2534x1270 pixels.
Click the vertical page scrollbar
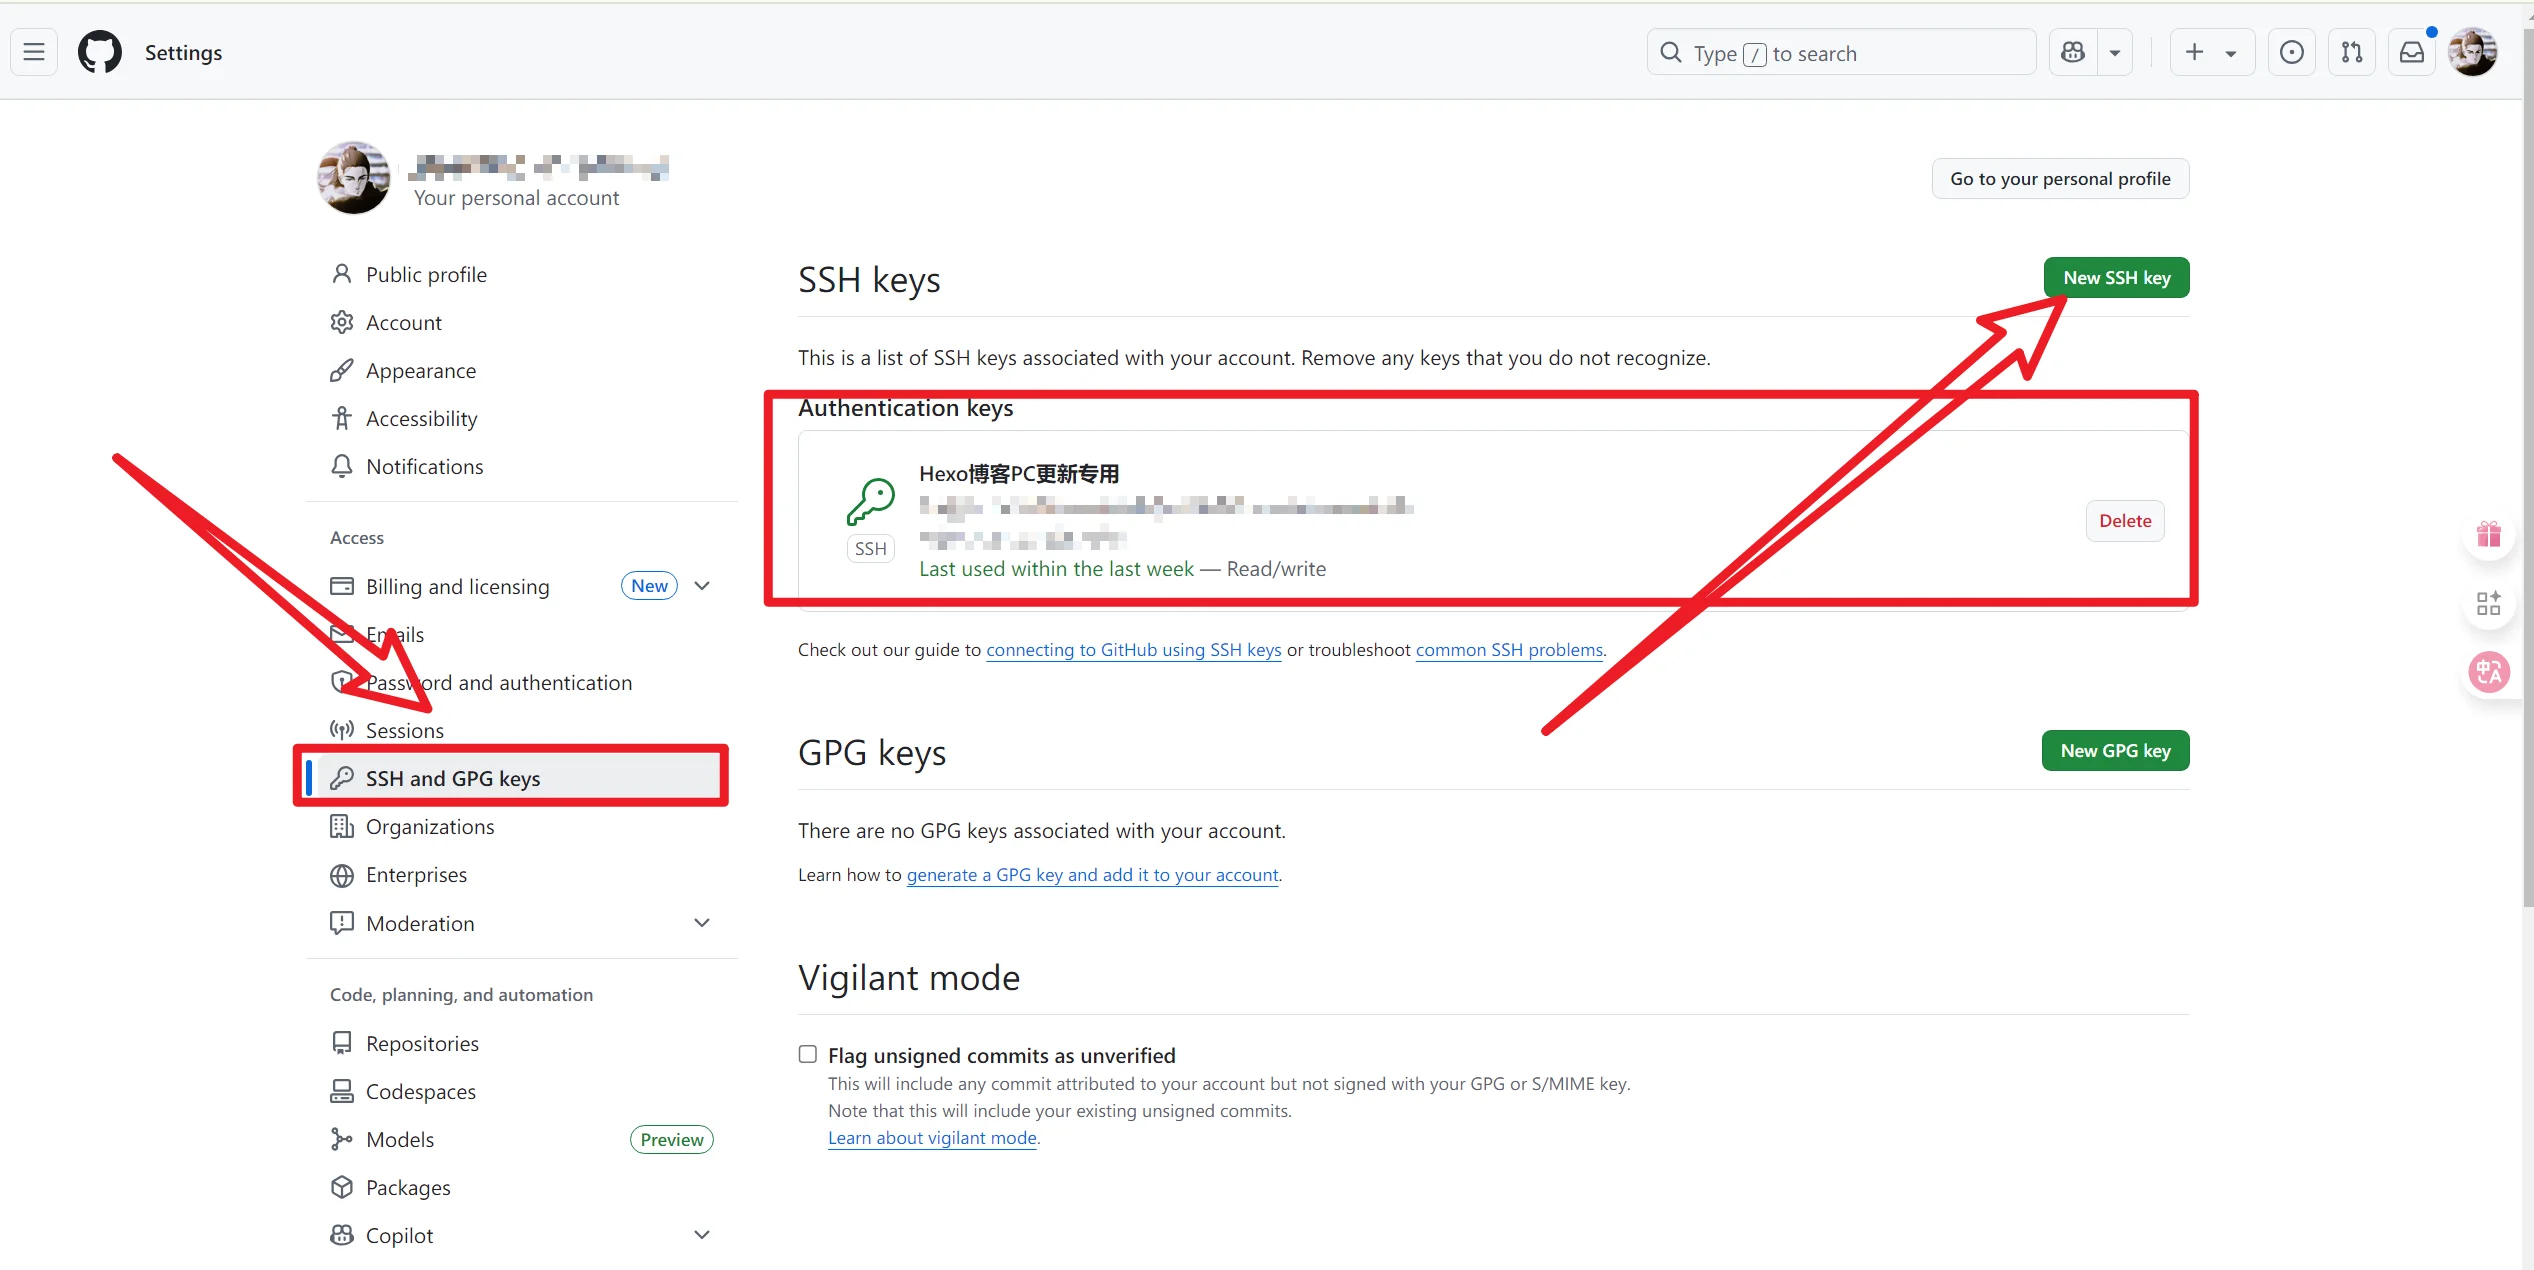pyautogui.click(x=2527, y=470)
